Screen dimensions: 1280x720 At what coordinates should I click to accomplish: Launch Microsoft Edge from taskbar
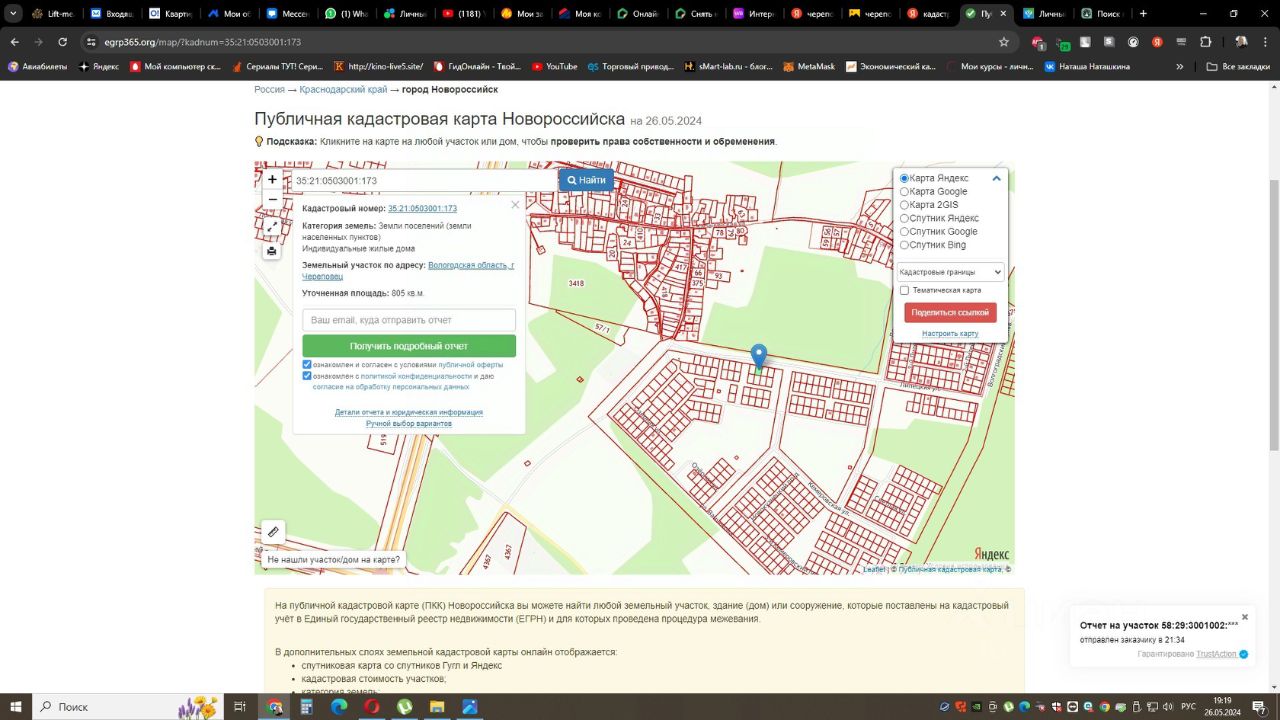pos(339,706)
